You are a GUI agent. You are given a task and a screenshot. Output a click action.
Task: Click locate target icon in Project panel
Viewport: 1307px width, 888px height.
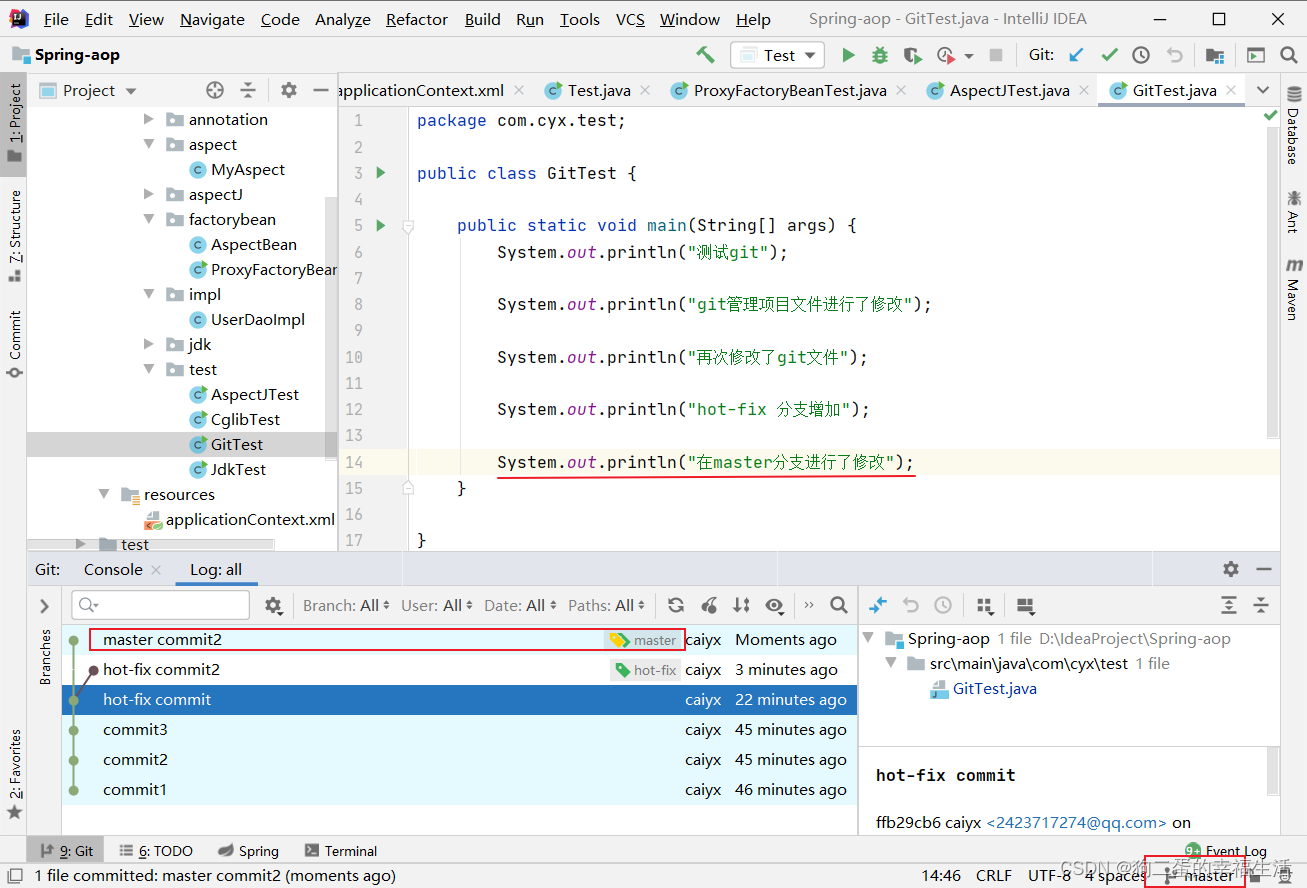coord(215,90)
